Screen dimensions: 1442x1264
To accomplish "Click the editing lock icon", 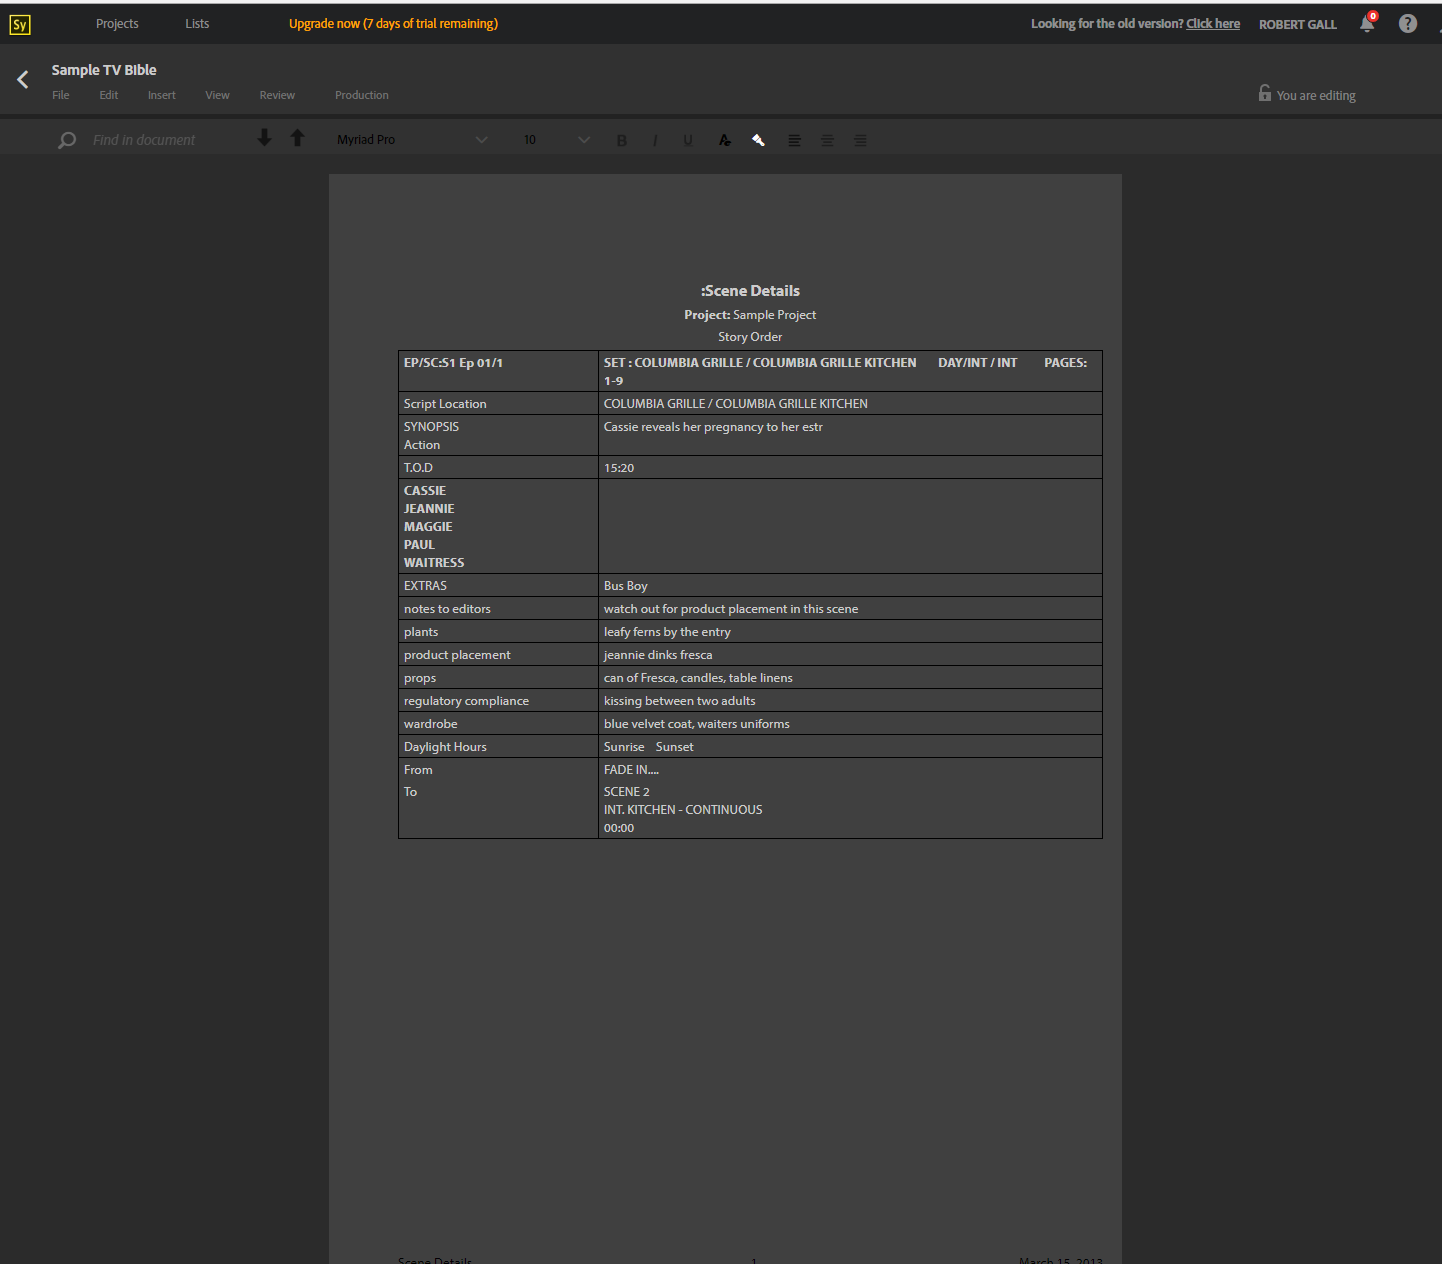I will 1264,93.
